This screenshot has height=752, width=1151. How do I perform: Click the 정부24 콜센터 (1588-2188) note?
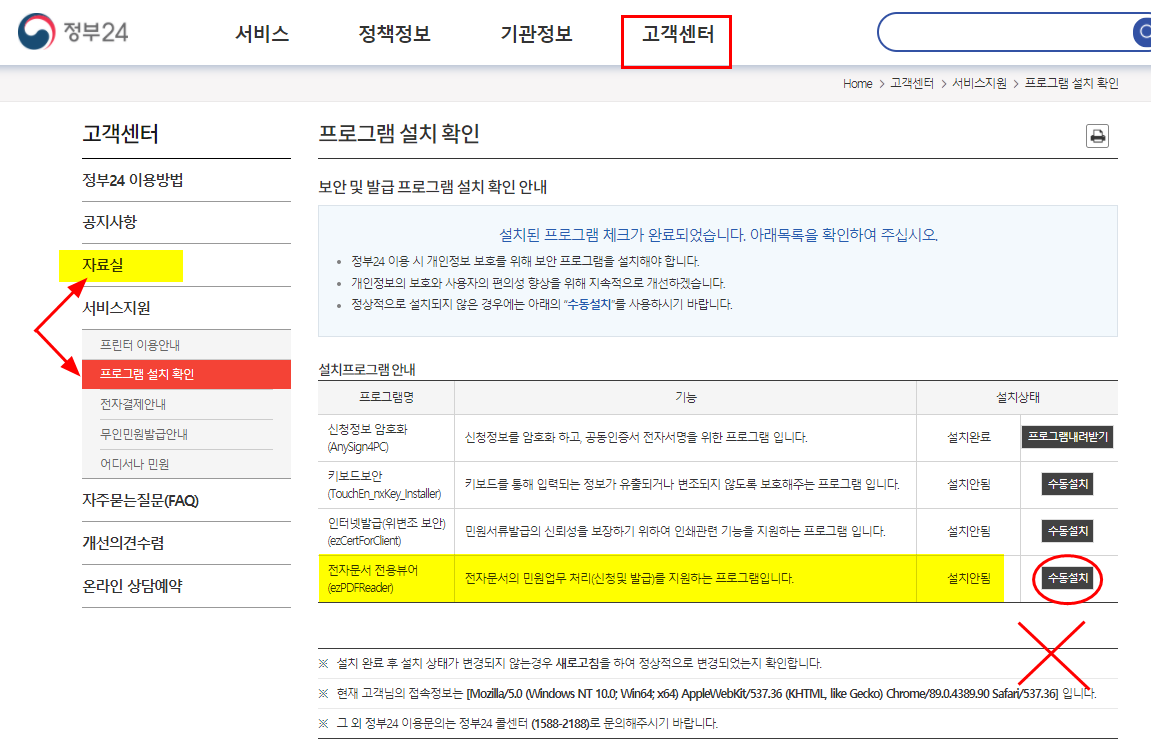point(518,723)
